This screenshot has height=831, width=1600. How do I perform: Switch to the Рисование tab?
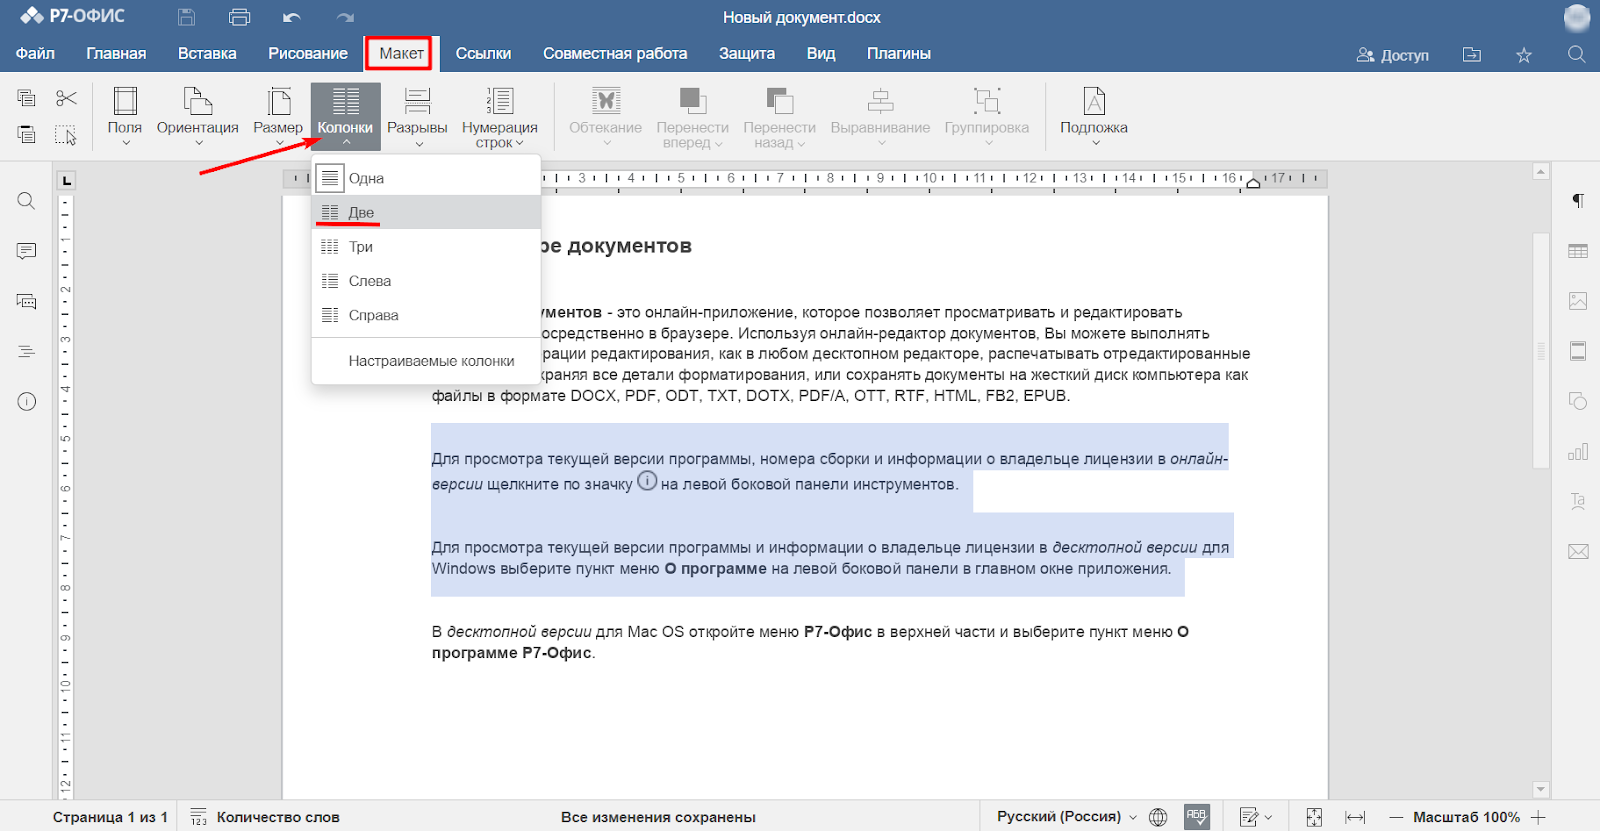pos(308,53)
